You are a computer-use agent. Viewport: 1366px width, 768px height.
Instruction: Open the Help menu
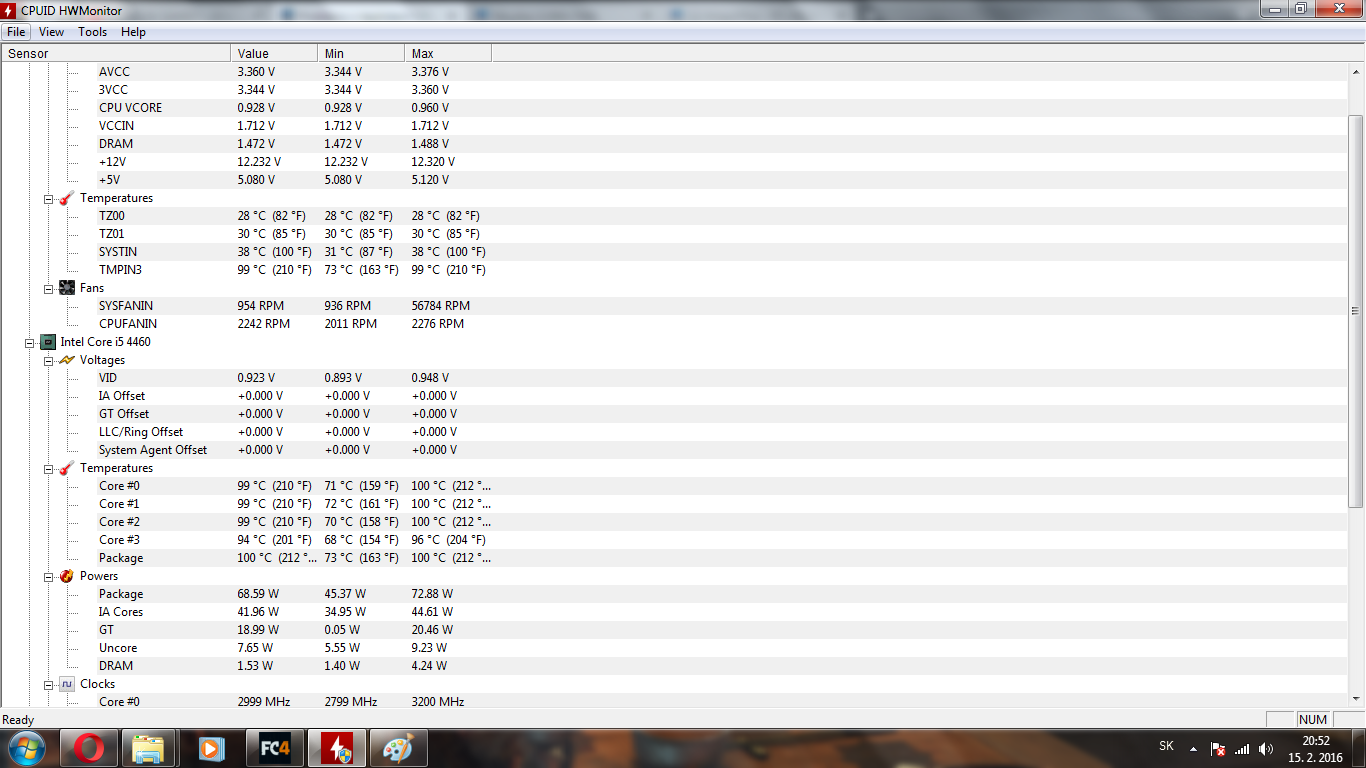click(133, 32)
